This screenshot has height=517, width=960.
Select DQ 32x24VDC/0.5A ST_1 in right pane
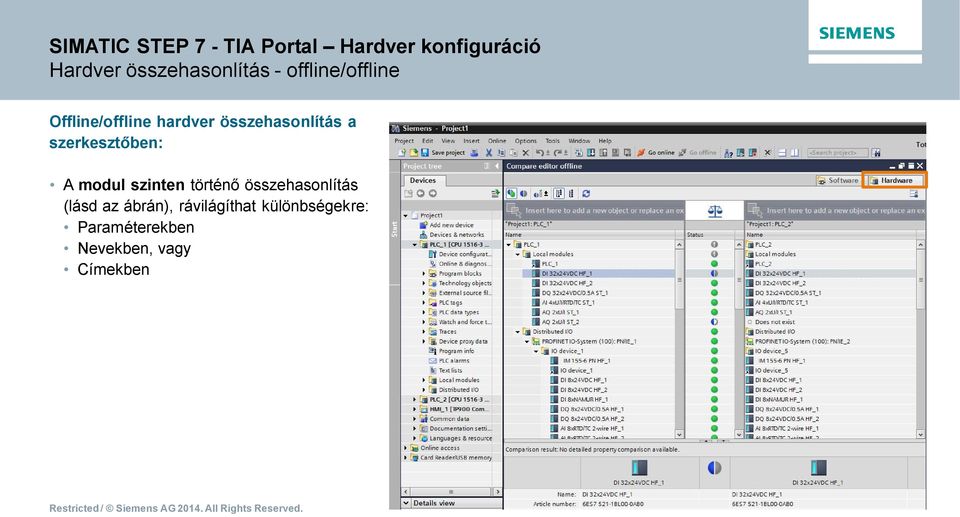tap(787, 293)
